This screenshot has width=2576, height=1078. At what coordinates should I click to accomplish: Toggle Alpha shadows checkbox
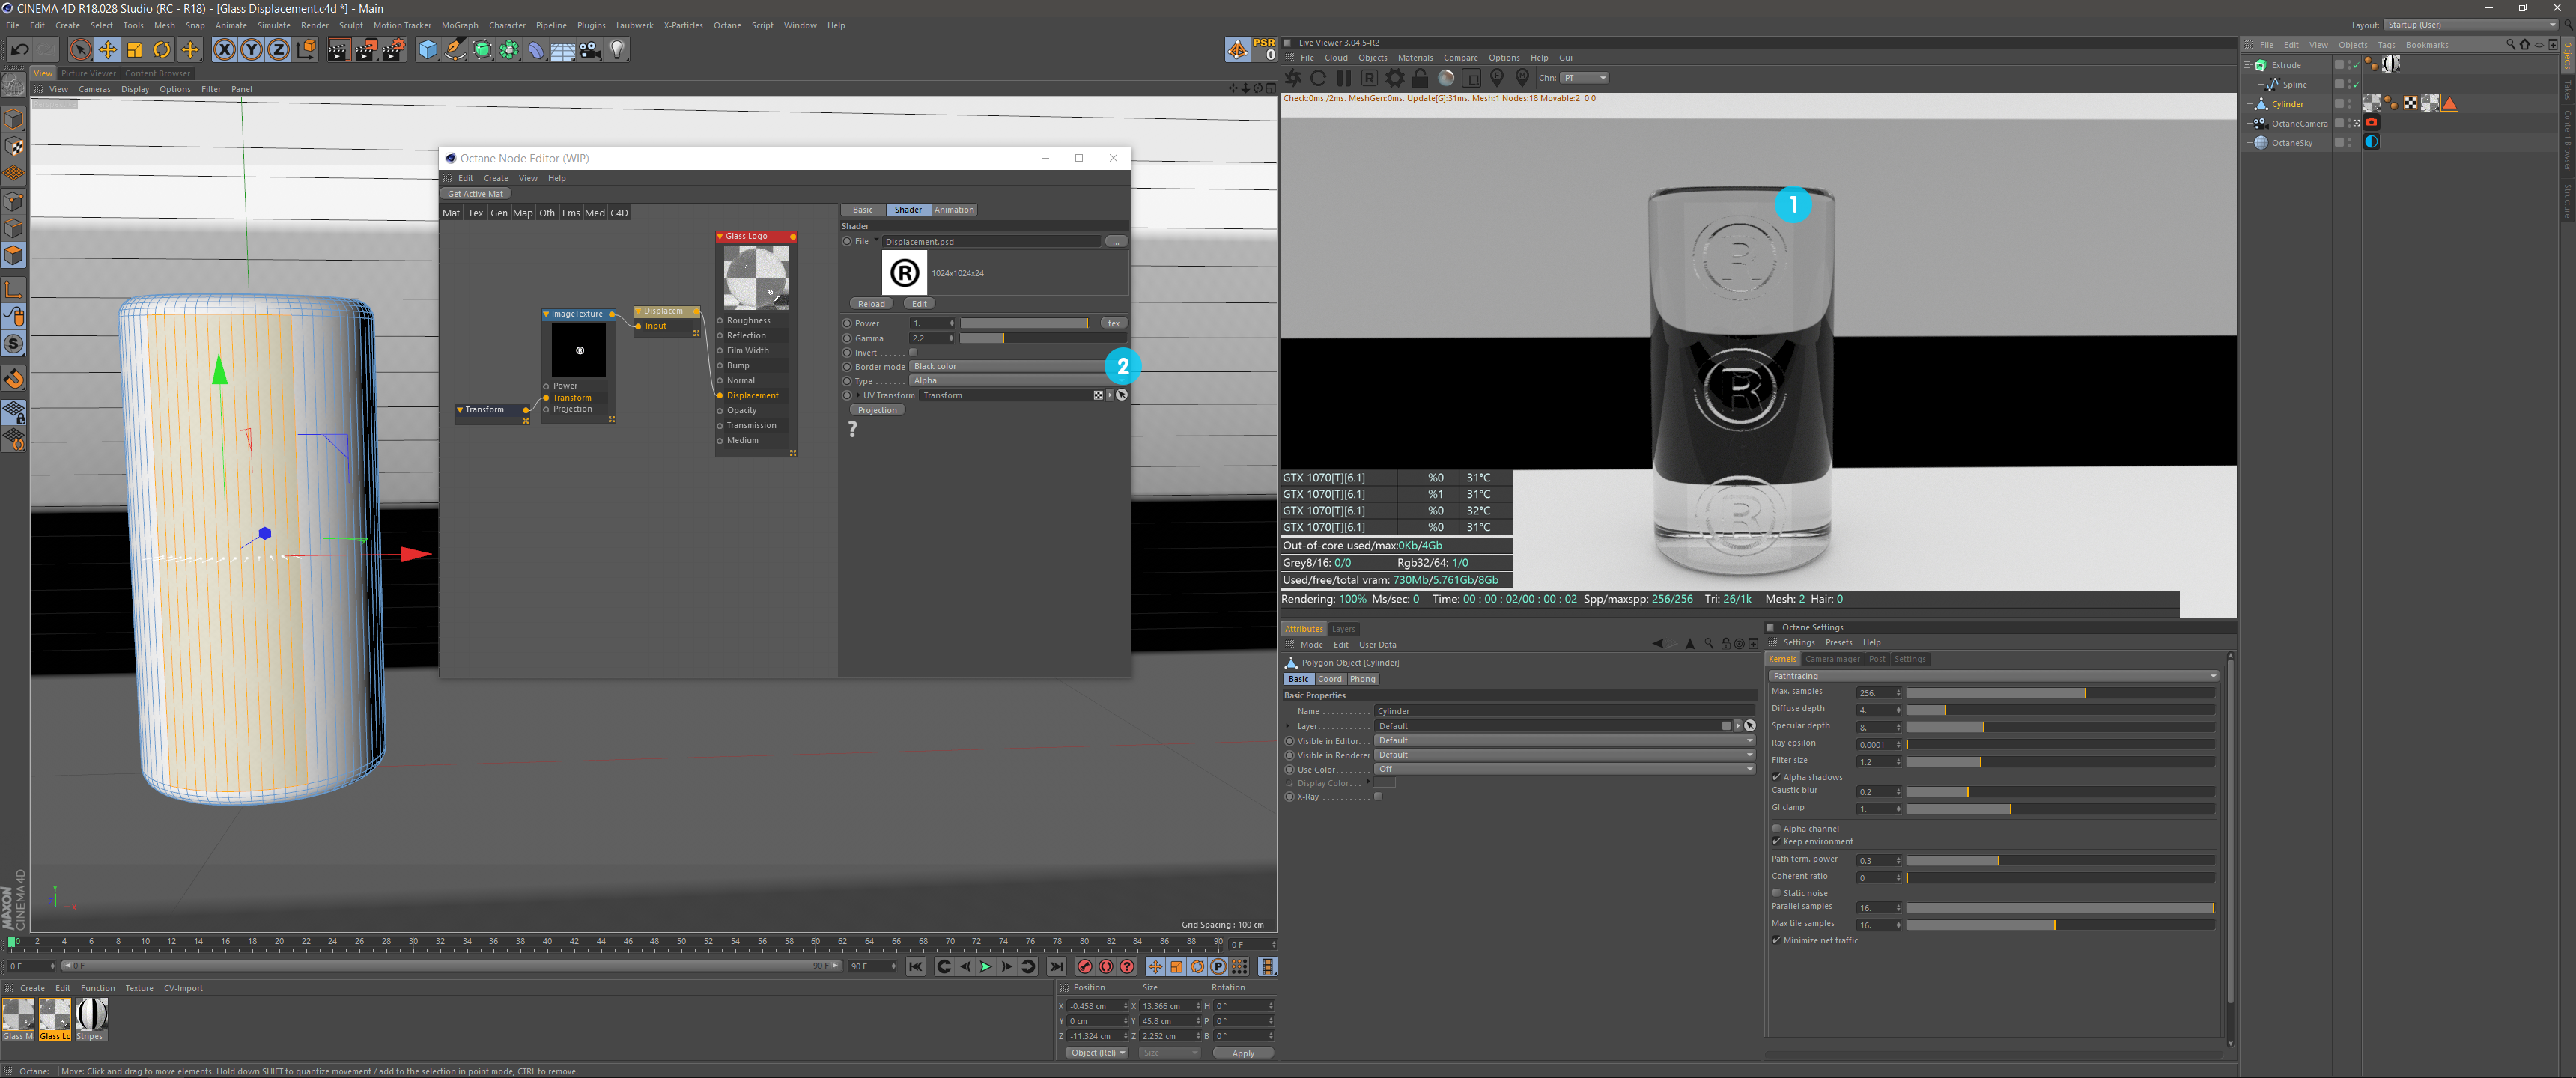[1776, 777]
